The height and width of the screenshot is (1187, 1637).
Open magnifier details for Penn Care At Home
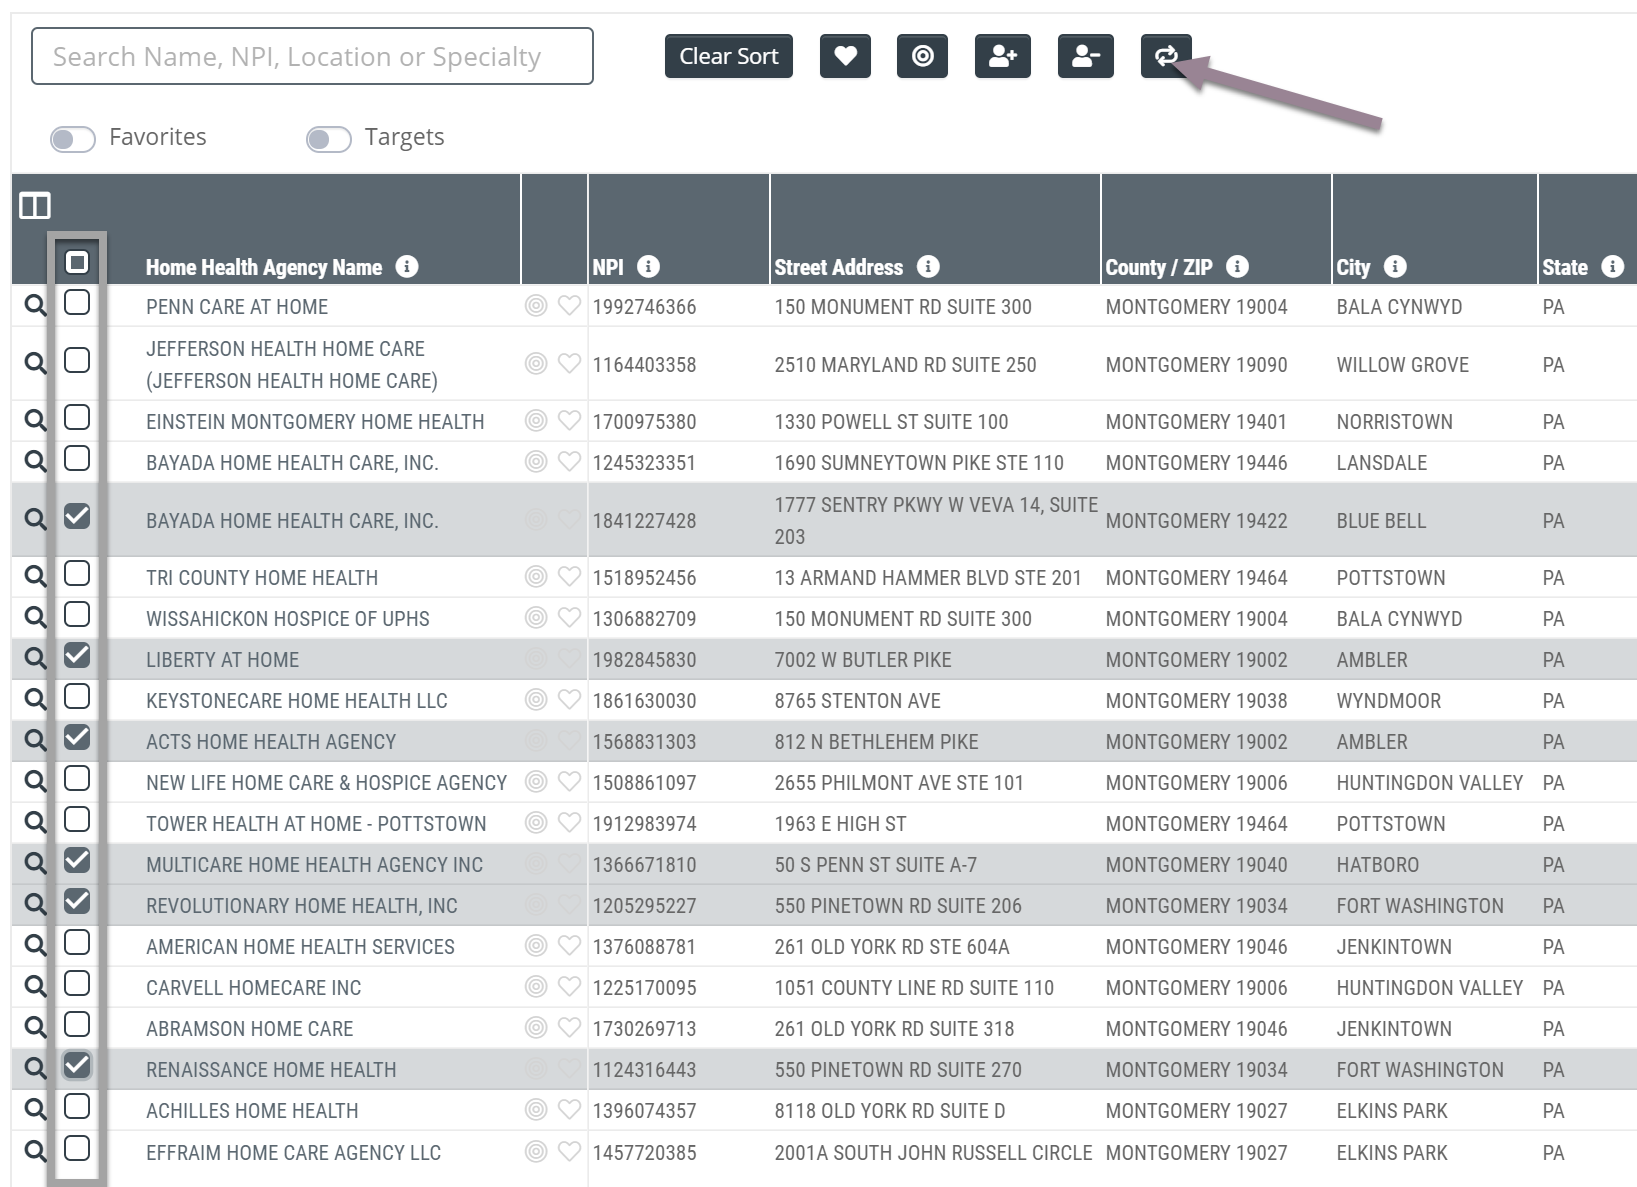pyautogui.click(x=35, y=306)
